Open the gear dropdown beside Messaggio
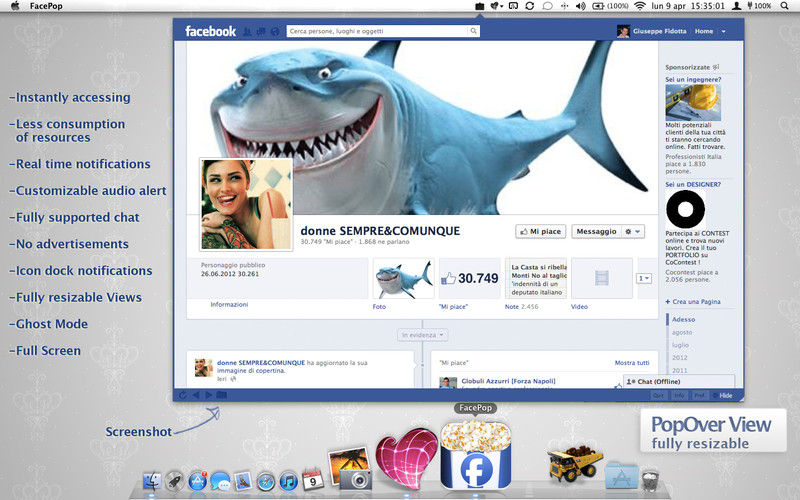 pyautogui.click(x=633, y=231)
